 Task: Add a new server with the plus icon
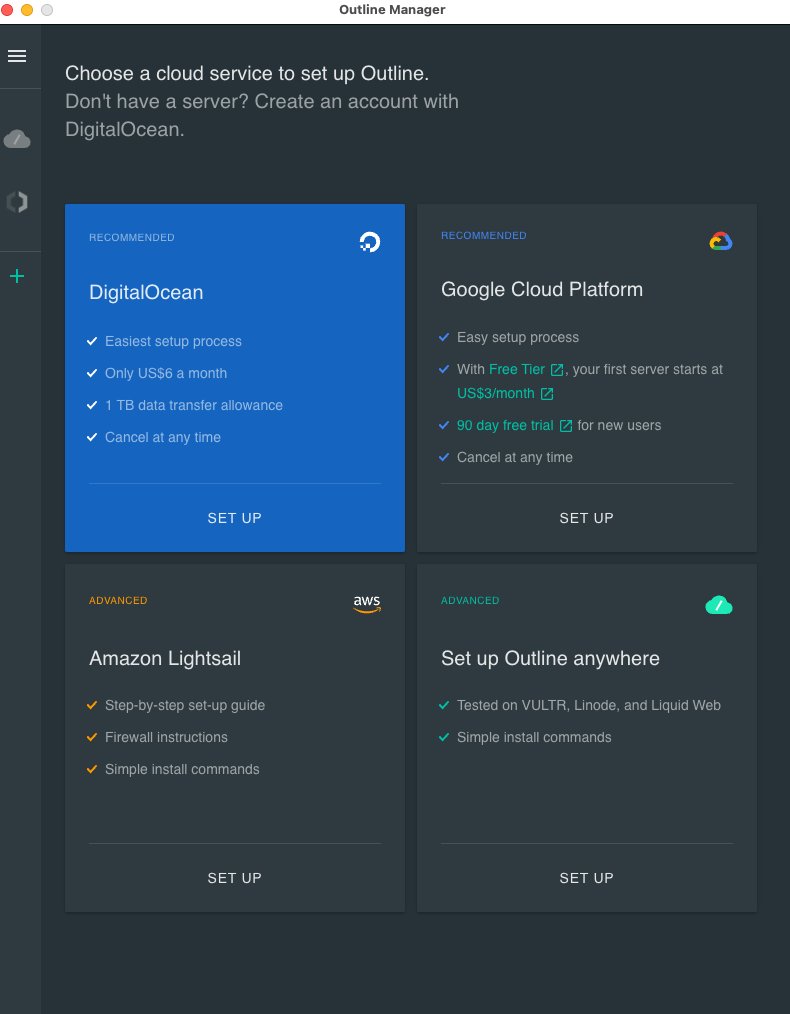pyautogui.click(x=17, y=277)
